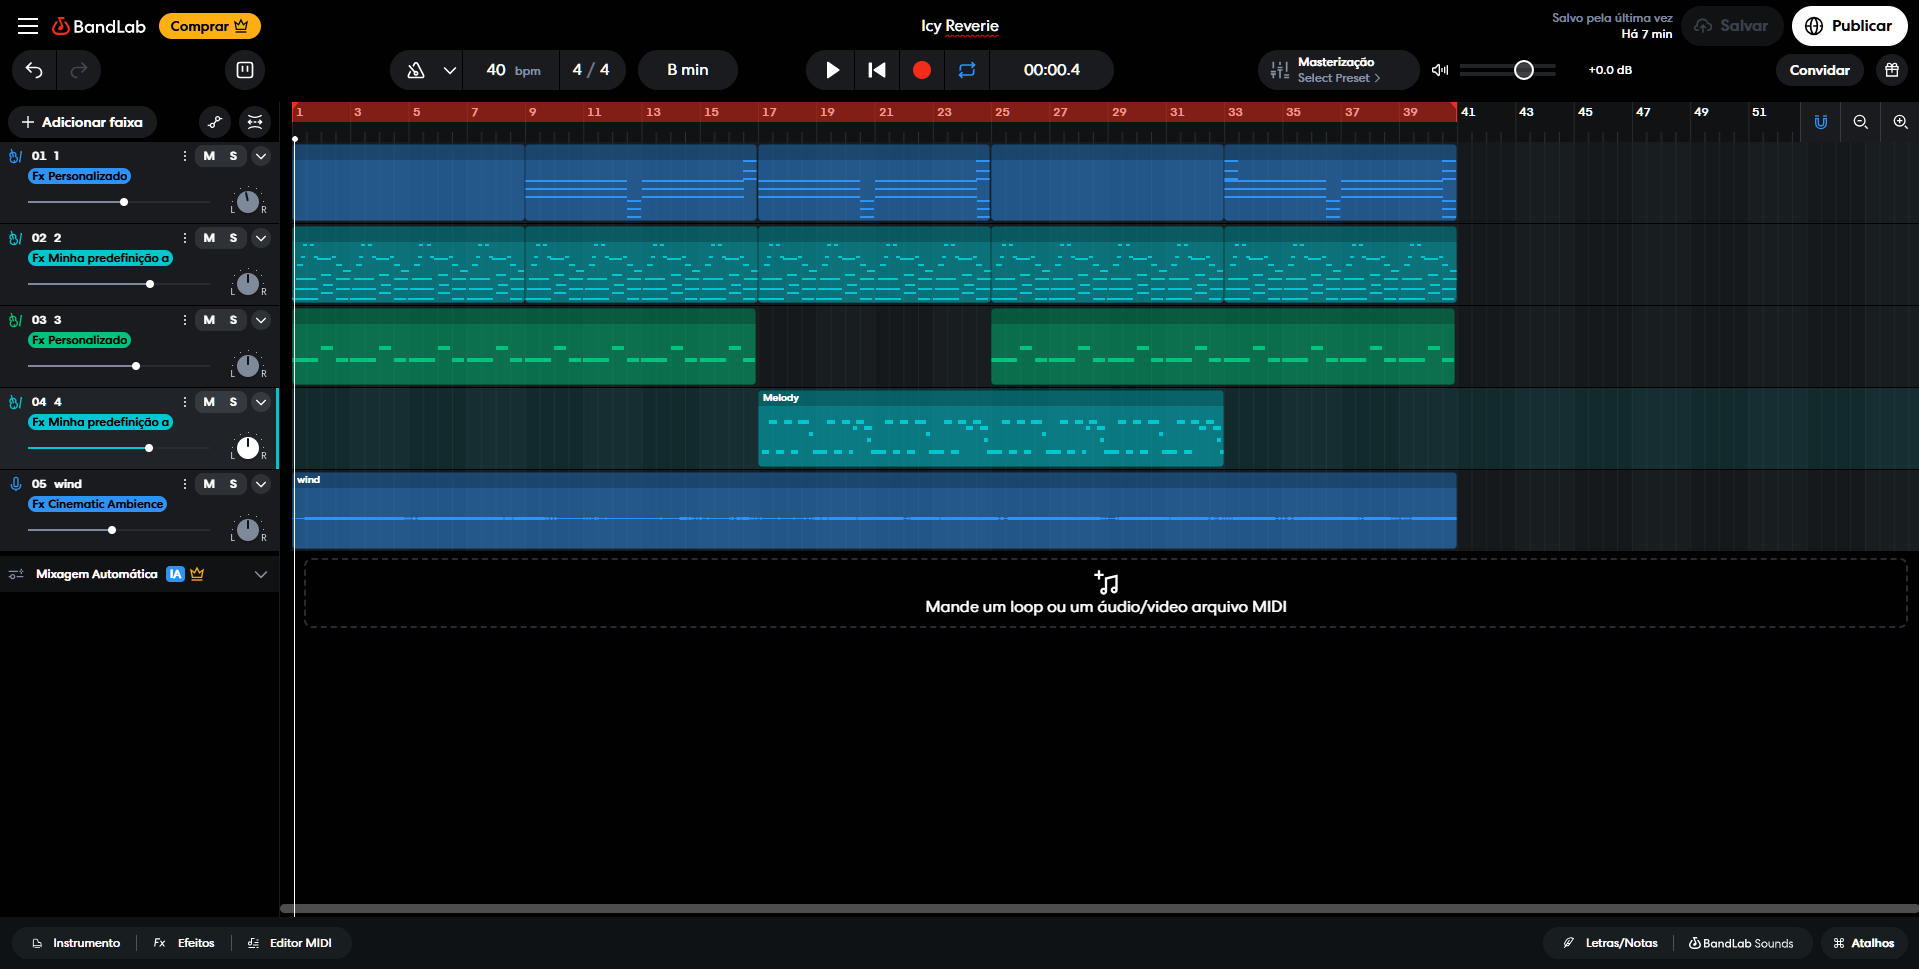The image size is (1919, 969).
Task: Open the Masterização preset selector
Action: [x=1338, y=70]
